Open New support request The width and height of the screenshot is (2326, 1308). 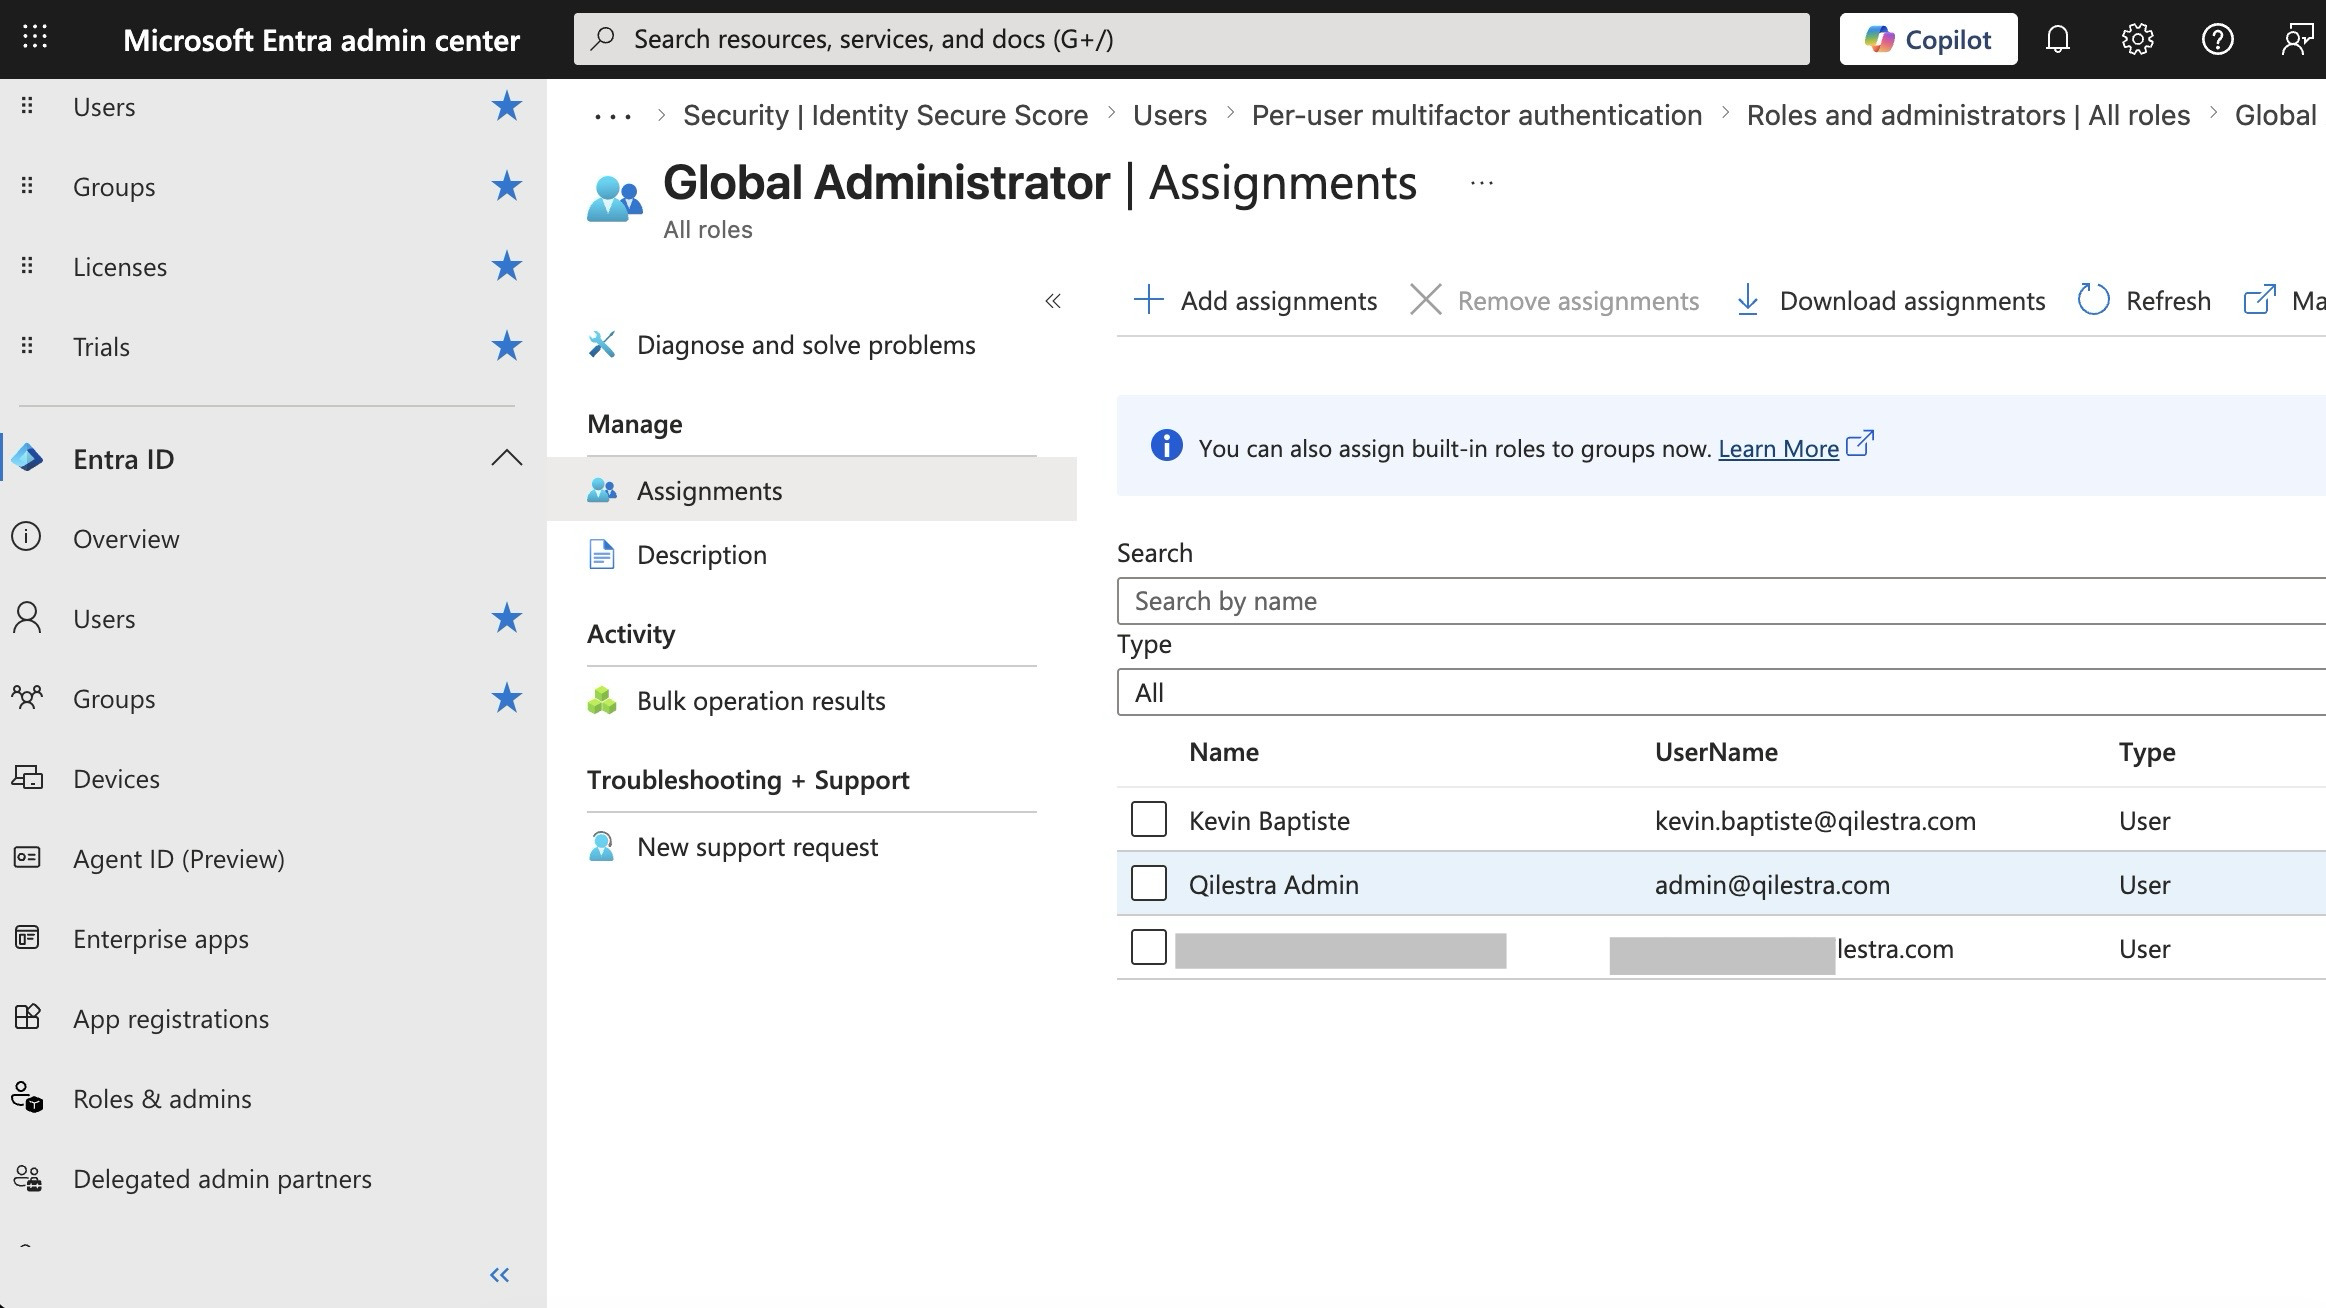(x=757, y=847)
